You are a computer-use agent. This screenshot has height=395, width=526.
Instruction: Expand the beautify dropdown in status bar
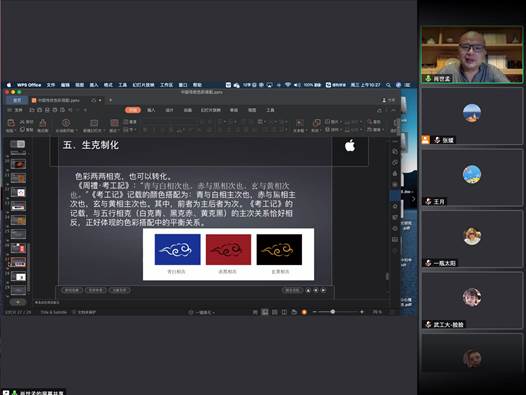(202, 312)
